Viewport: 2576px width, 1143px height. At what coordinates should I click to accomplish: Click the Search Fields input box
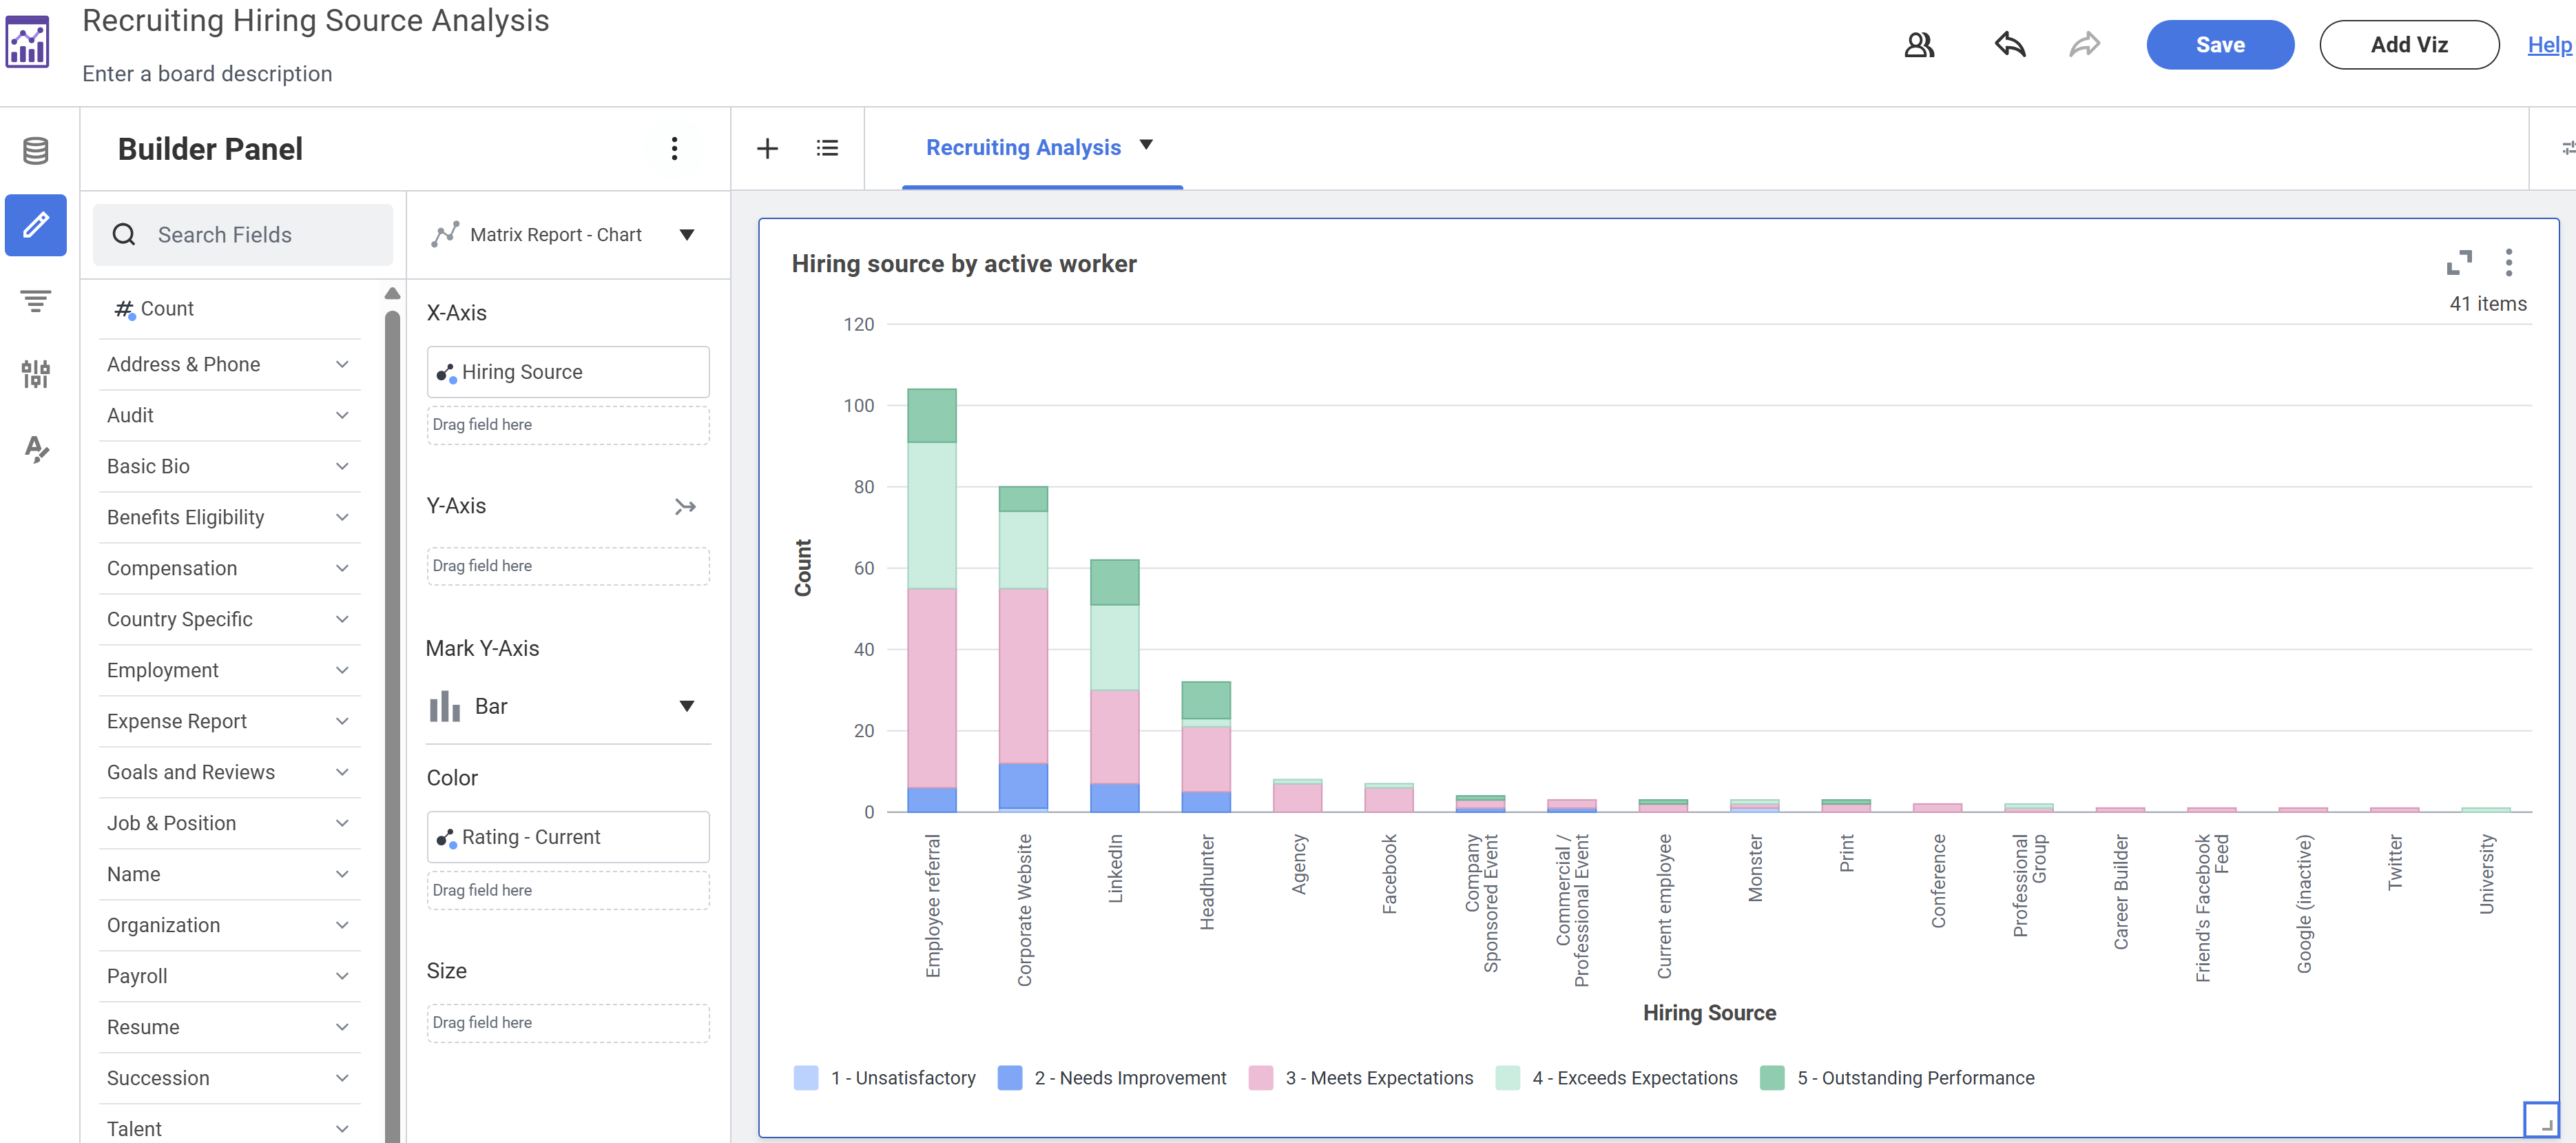pos(243,235)
